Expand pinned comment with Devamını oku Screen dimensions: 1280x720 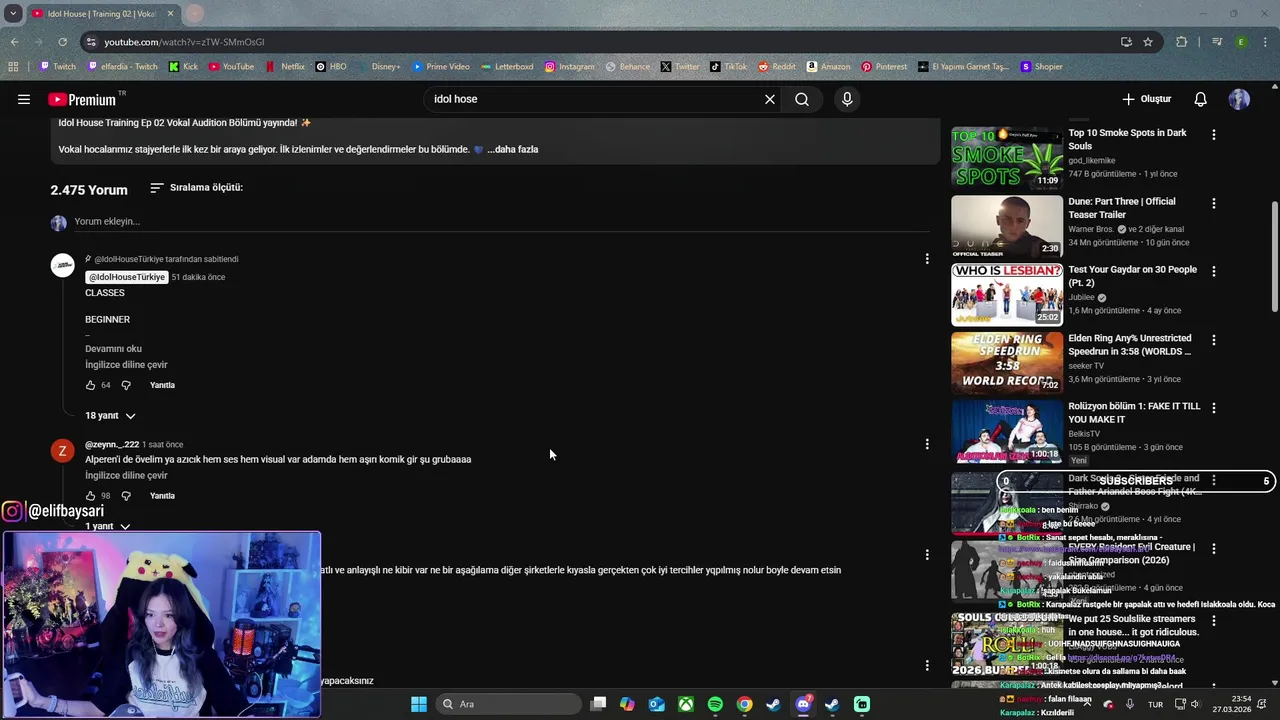113,349
